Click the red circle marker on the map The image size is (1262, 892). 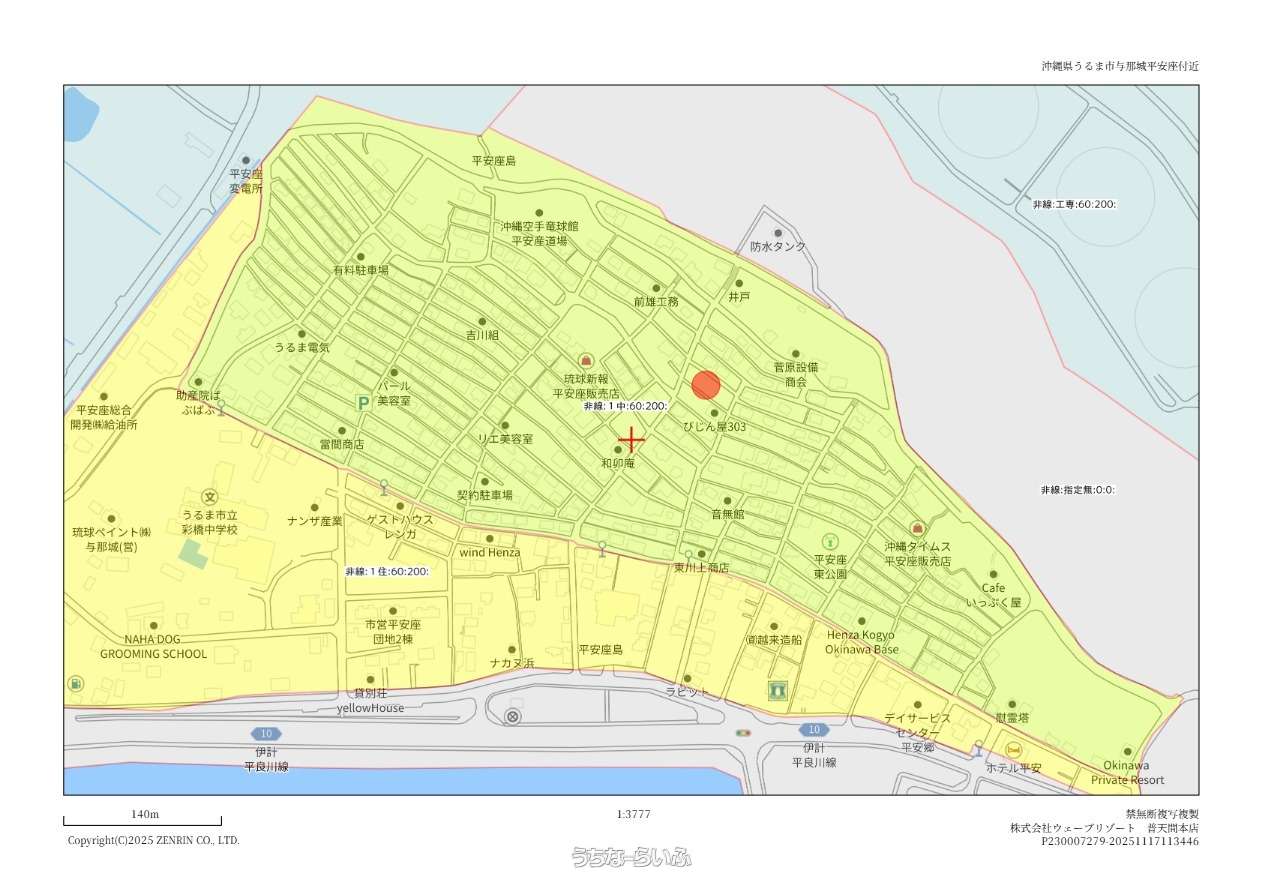click(706, 385)
